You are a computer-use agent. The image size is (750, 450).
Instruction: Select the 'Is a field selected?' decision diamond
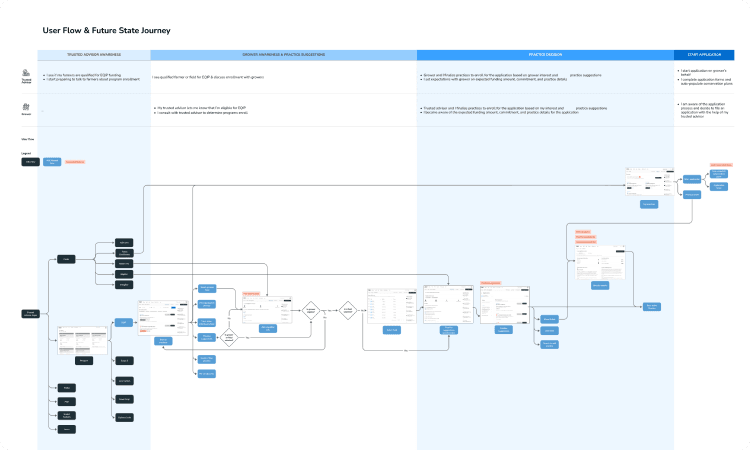348,310
